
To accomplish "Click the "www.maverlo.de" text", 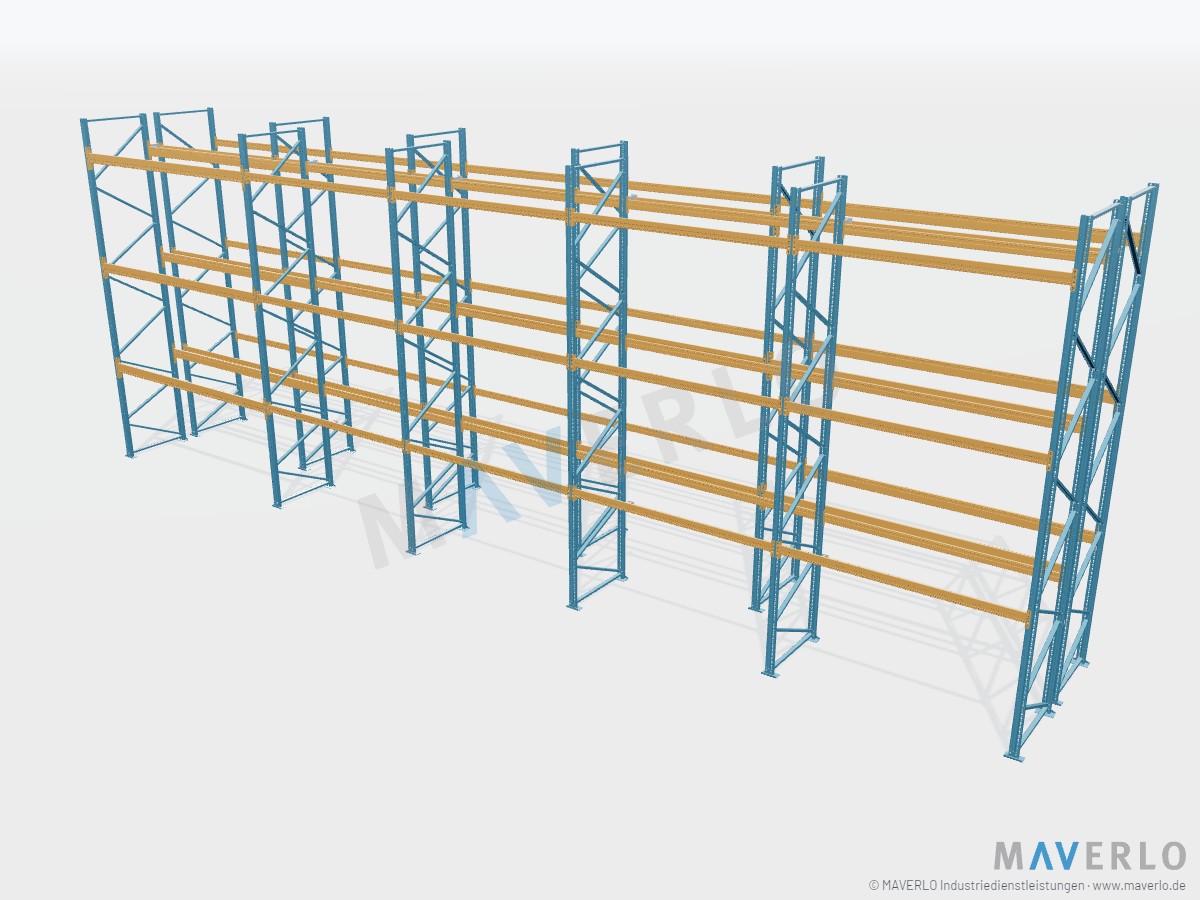I will pos(1140,886).
